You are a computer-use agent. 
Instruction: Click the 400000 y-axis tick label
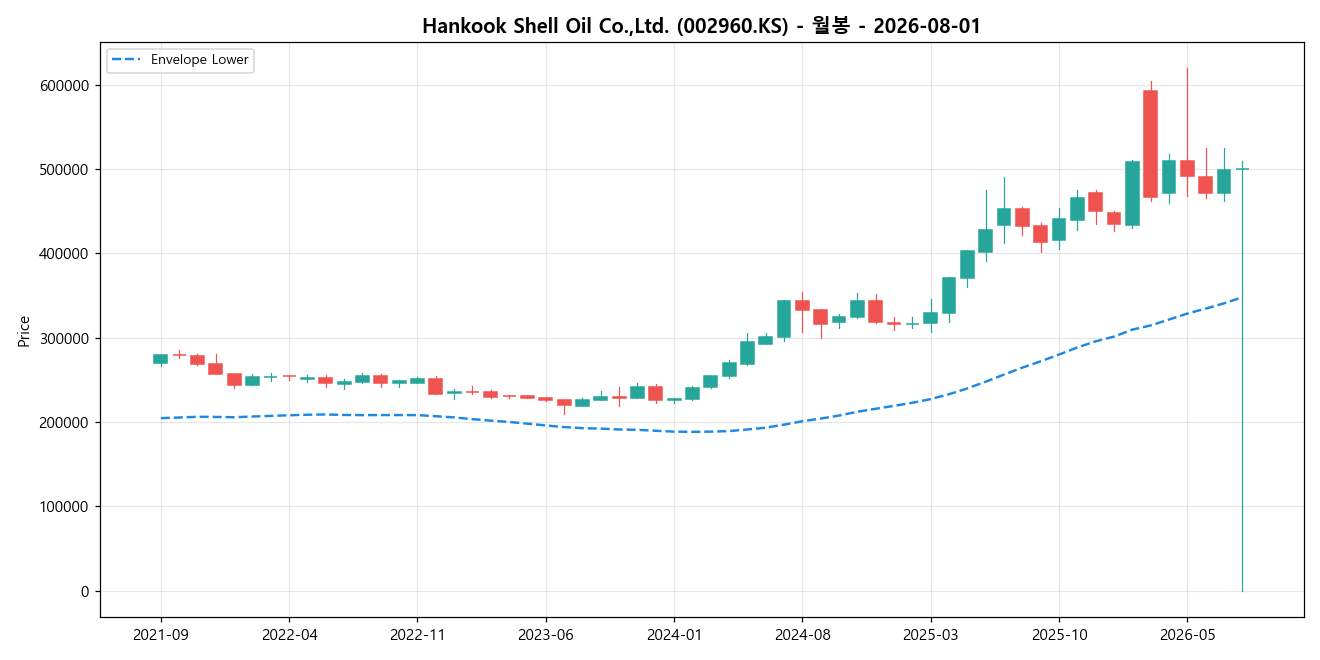click(66, 254)
